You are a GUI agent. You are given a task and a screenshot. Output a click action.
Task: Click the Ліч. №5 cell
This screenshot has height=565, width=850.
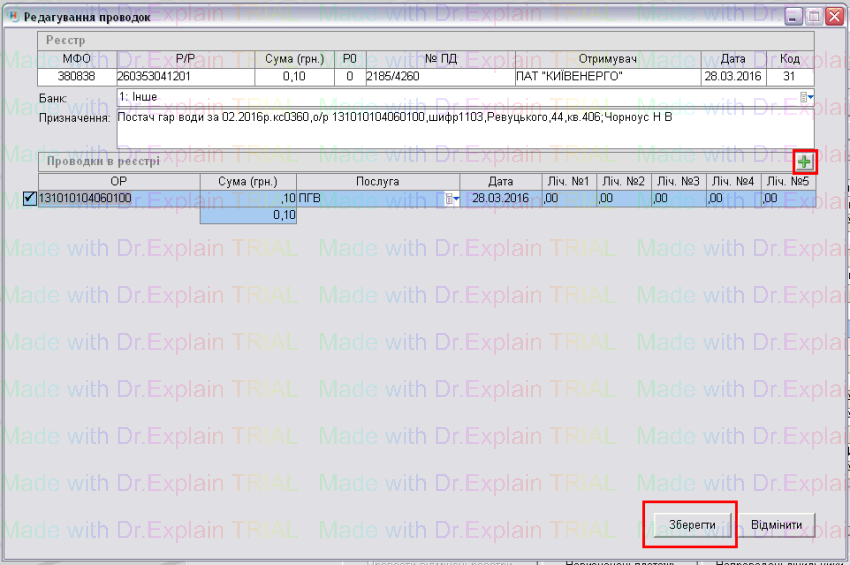786,199
